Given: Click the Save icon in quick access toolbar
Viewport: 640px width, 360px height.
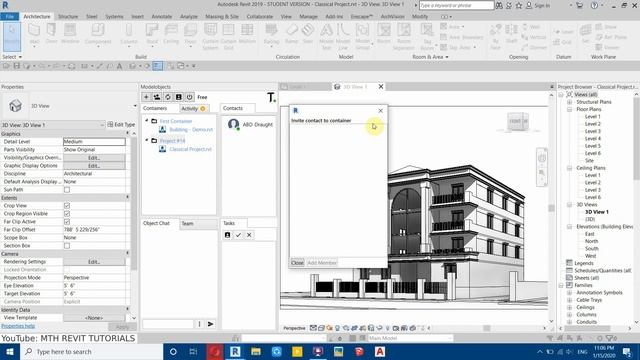Looking at the screenshot, I should click(17, 66).
